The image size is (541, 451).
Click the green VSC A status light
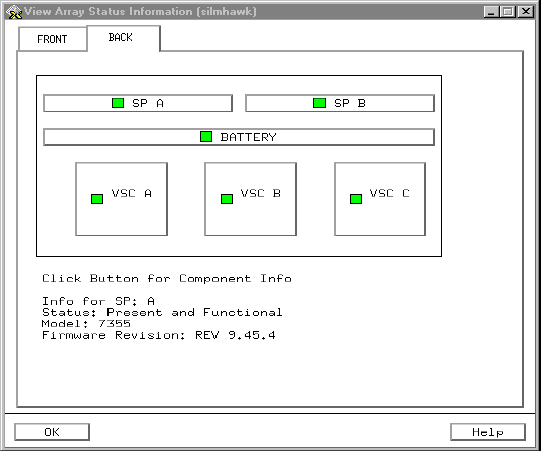pyautogui.click(x=97, y=199)
